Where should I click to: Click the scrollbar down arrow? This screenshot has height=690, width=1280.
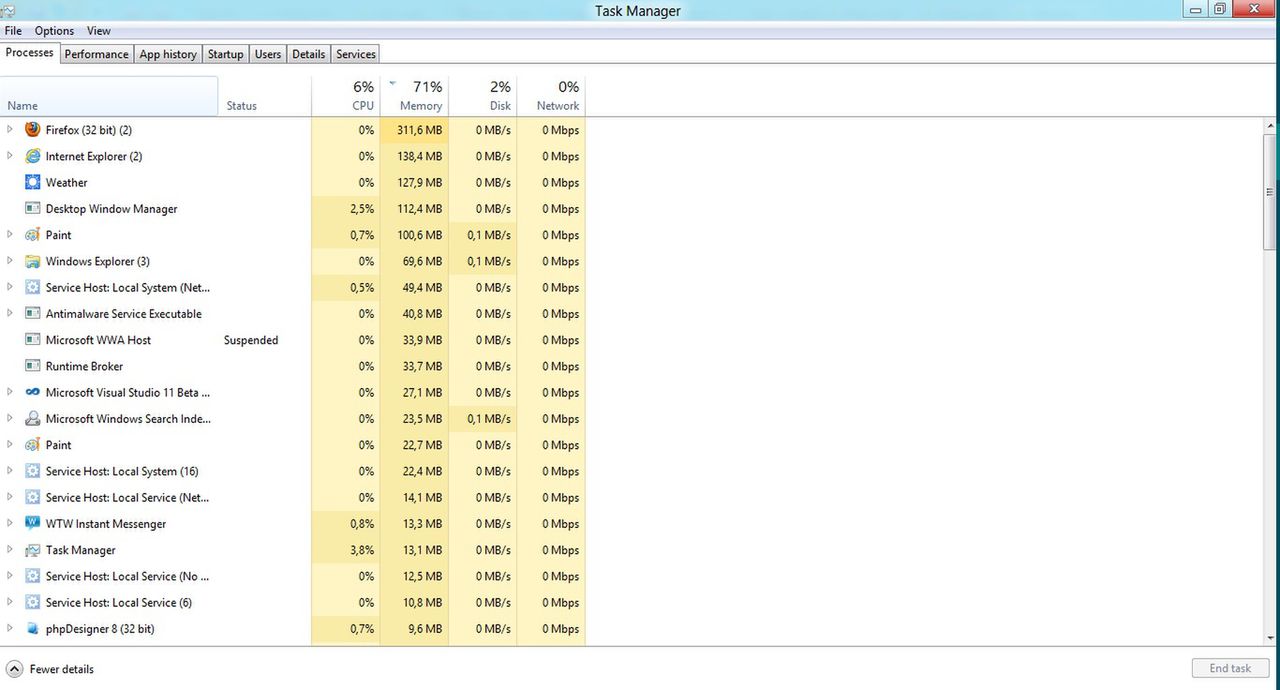[x=1271, y=638]
